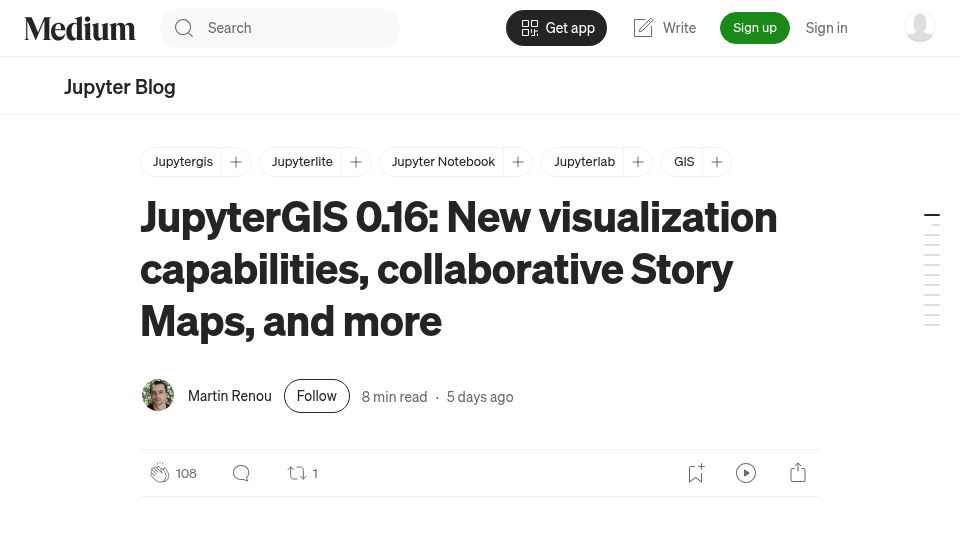Open responses with the comment bubble icon
960x540 pixels.
pos(241,473)
